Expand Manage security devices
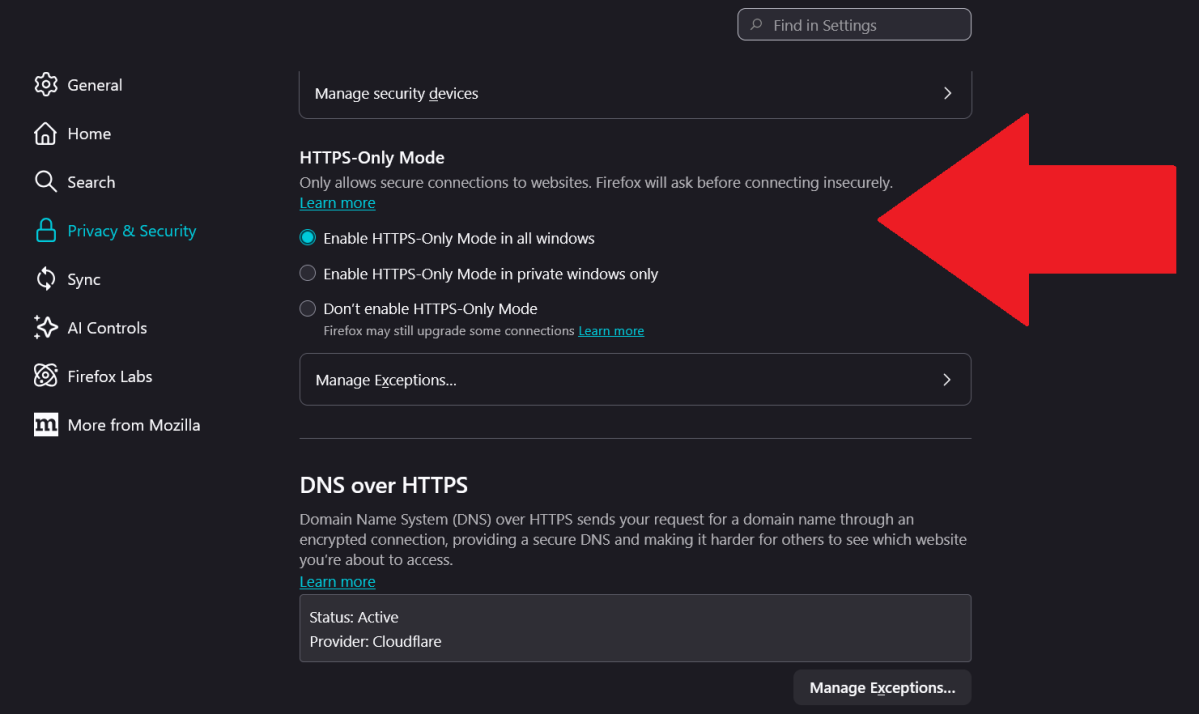1199x714 pixels. click(x=635, y=93)
